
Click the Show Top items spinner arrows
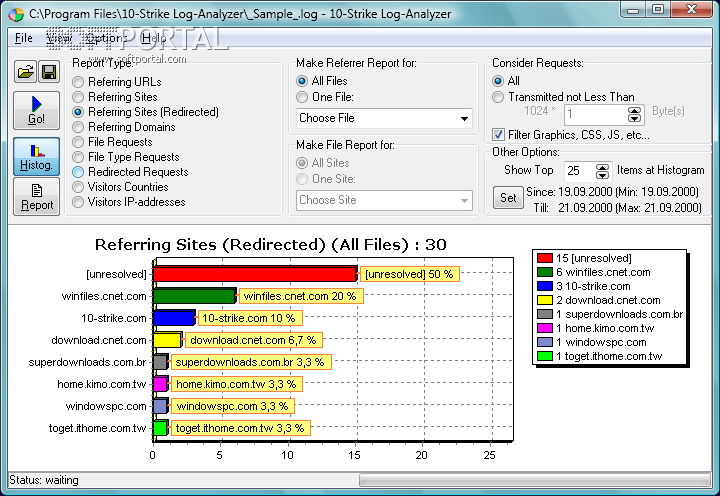(x=602, y=171)
